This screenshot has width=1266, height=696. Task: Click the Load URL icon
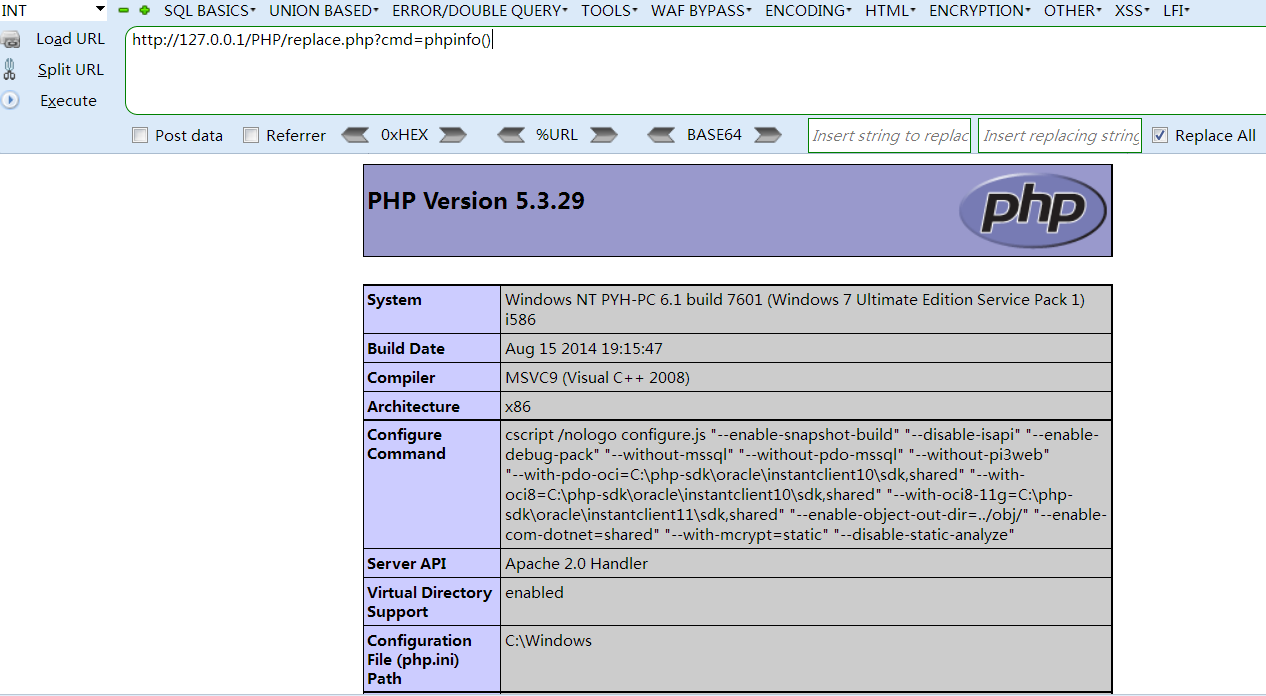(11, 39)
